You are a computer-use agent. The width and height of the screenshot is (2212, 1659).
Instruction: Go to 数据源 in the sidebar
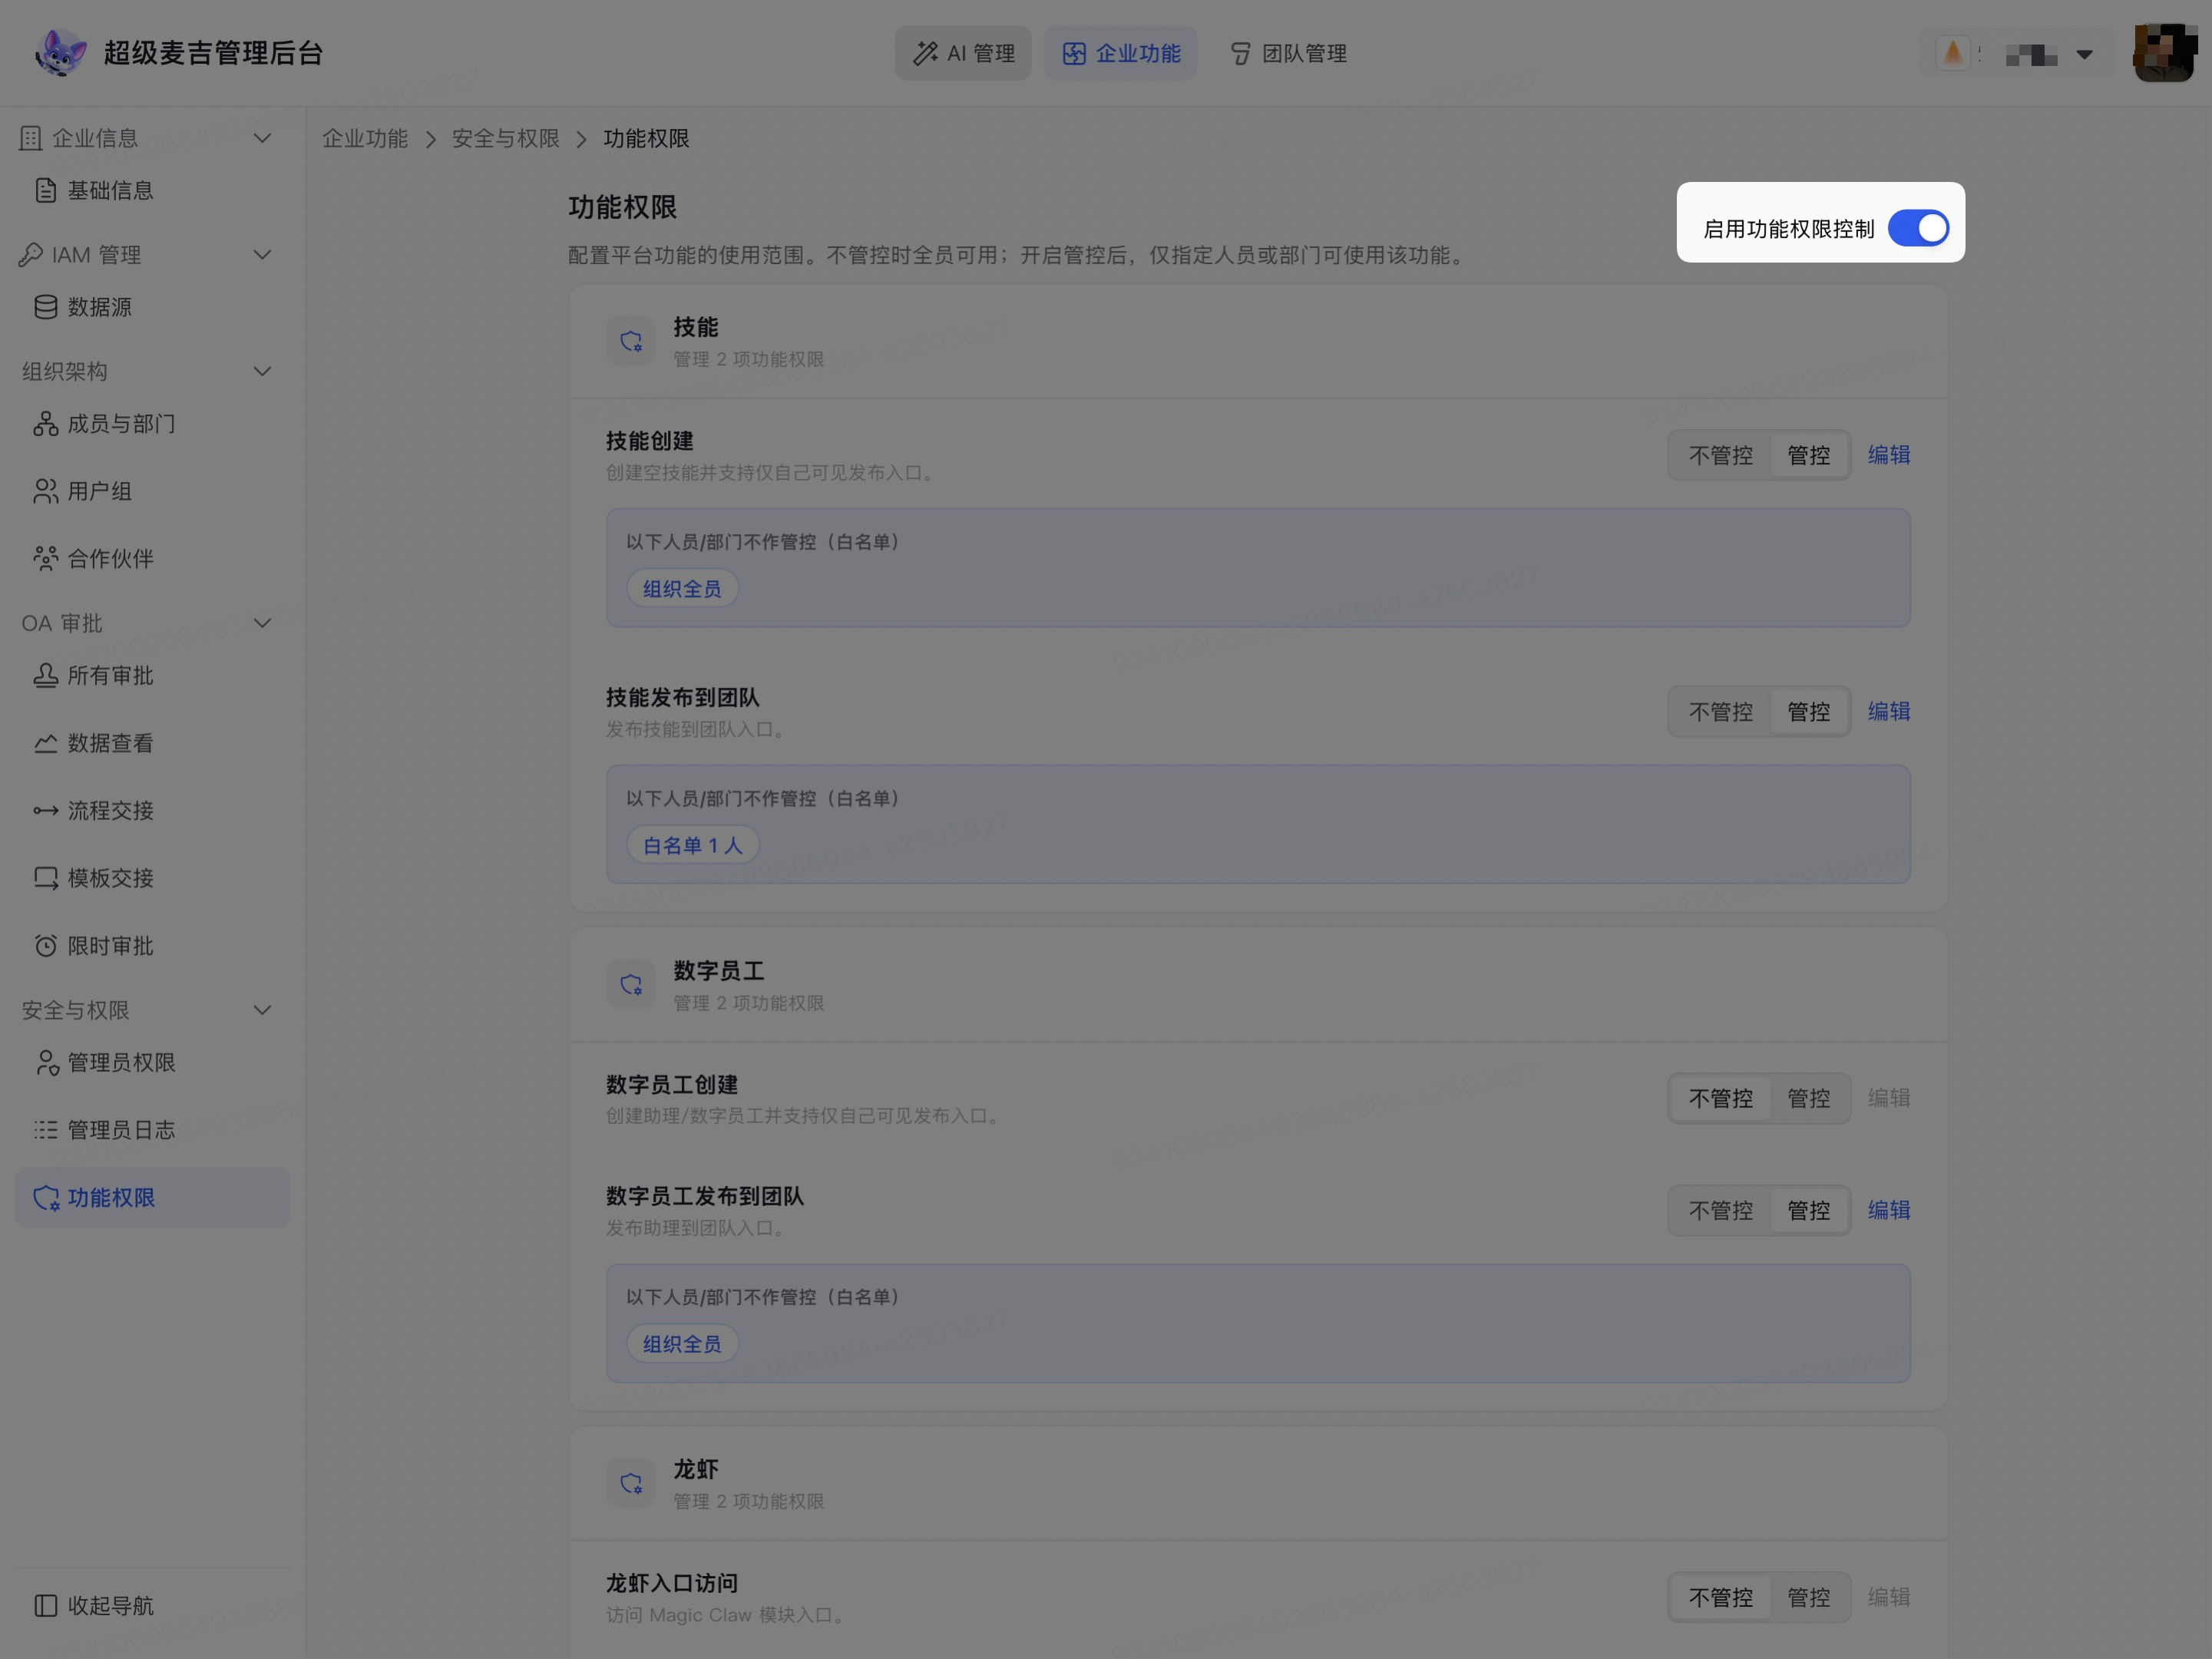point(152,307)
